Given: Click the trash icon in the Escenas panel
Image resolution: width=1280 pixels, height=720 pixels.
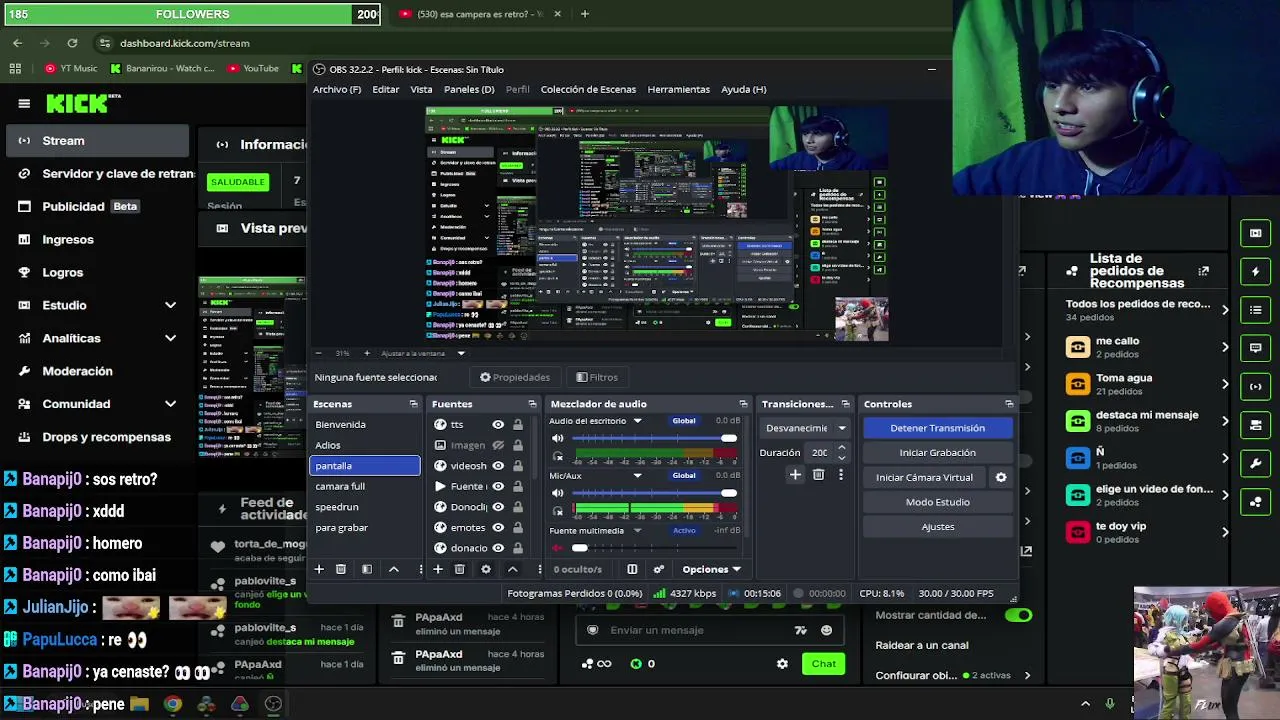Looking at the screenshot, I should [x=341, y=569].
